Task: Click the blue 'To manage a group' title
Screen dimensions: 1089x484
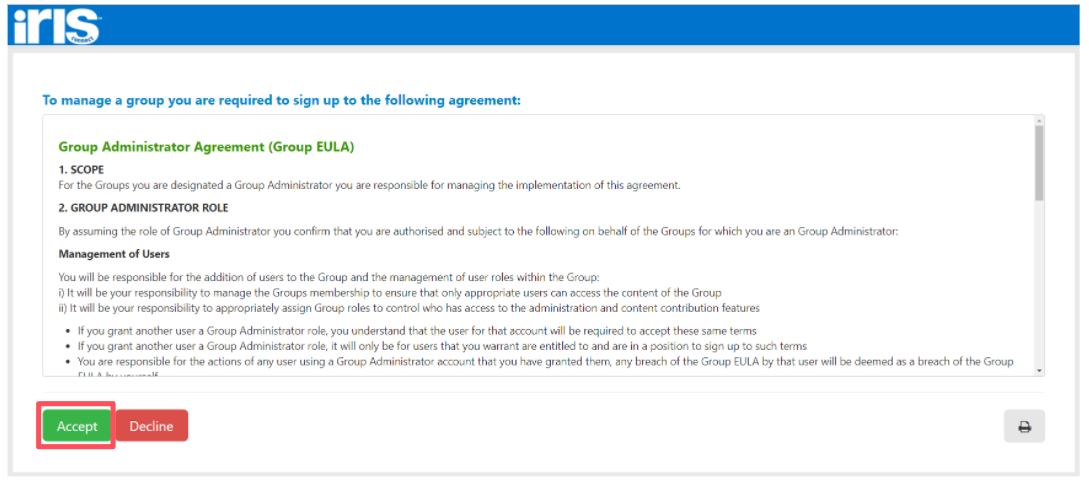Action: pos(281,100)
